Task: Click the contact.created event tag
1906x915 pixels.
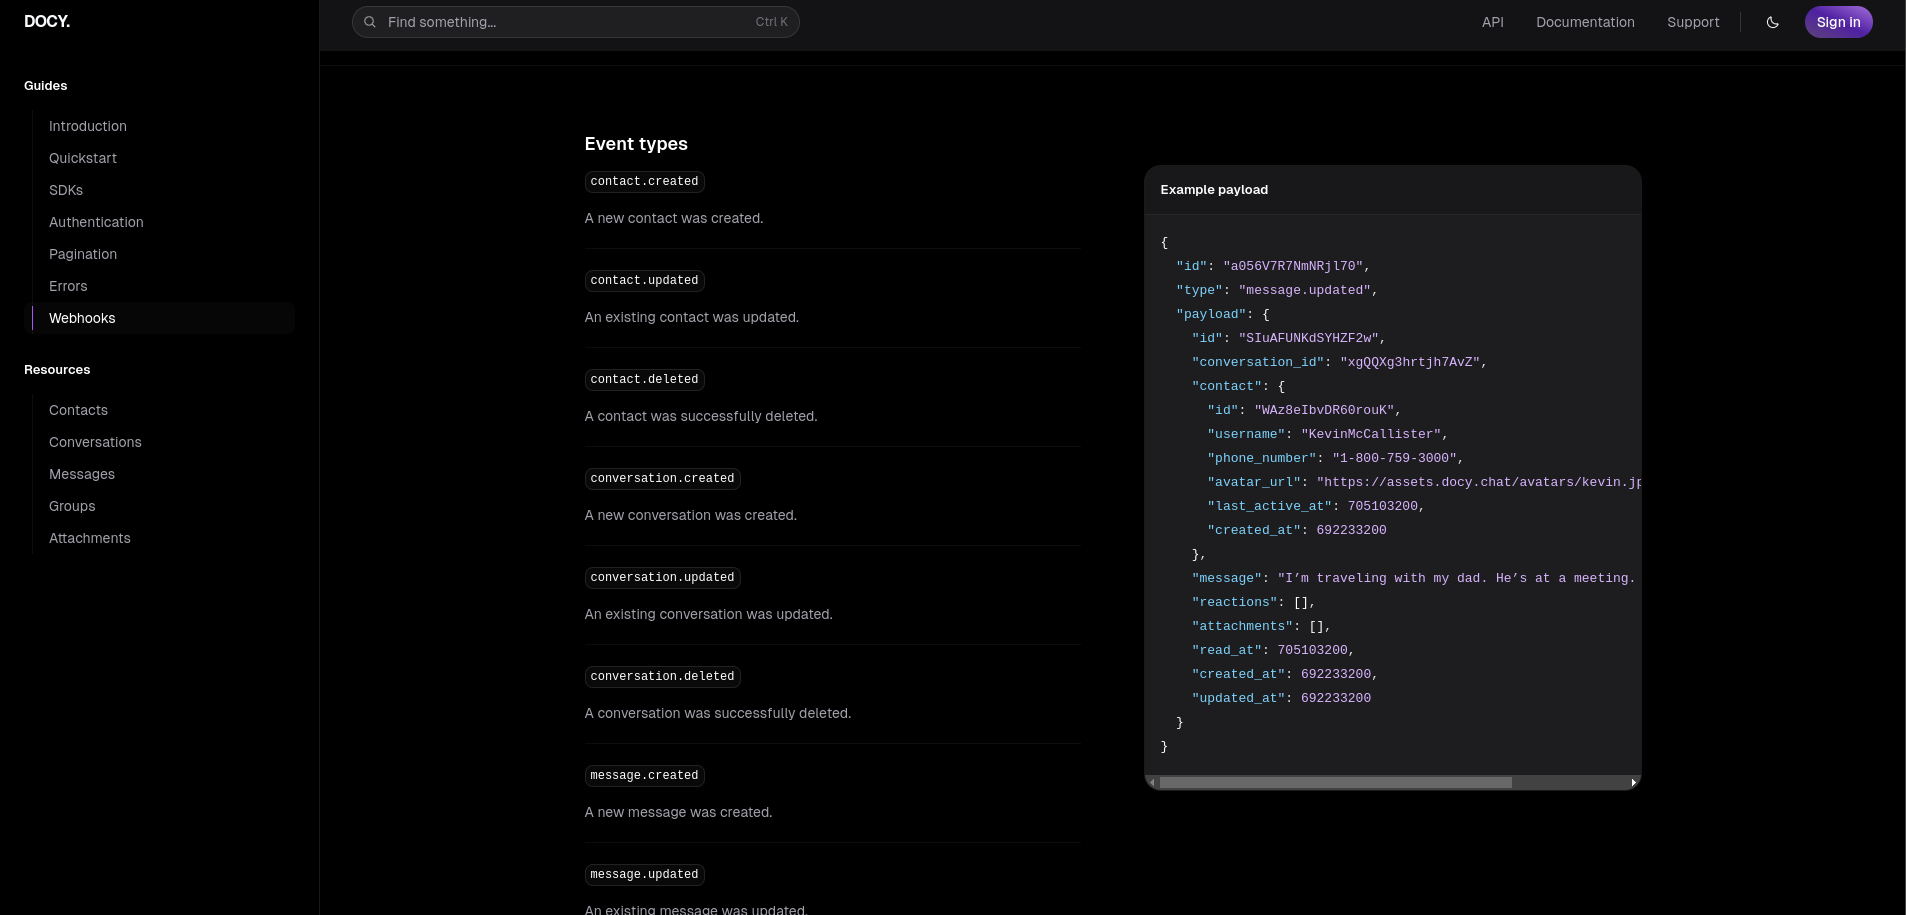Action: 644,181
